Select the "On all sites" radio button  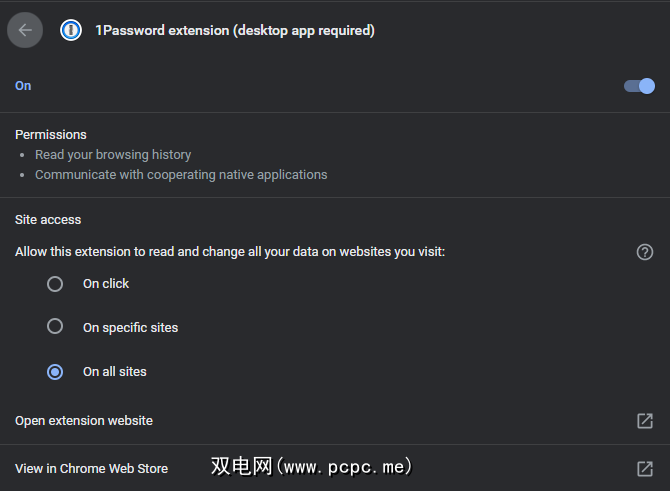[x=55, y=371]
